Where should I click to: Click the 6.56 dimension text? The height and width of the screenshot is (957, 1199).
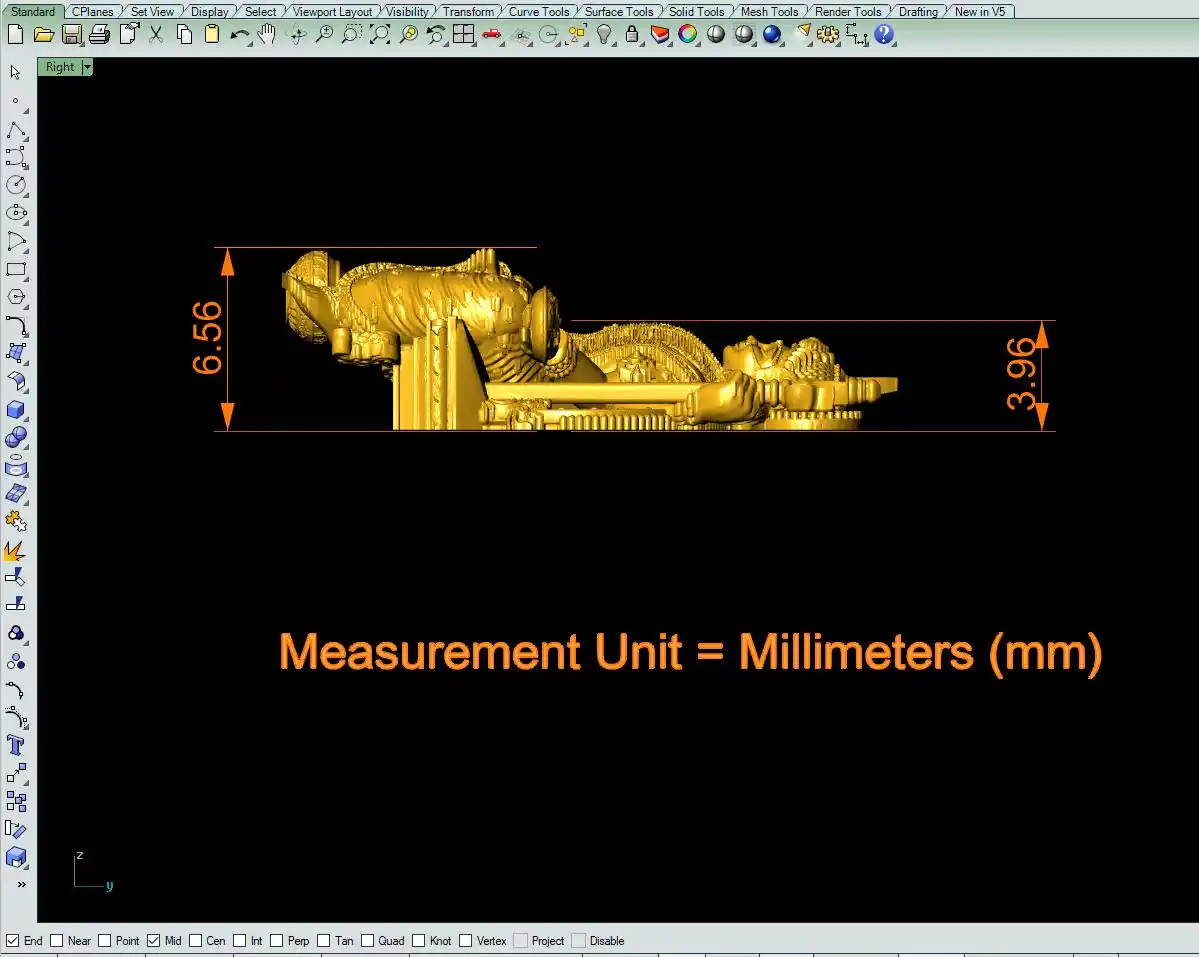pos(208,337)
